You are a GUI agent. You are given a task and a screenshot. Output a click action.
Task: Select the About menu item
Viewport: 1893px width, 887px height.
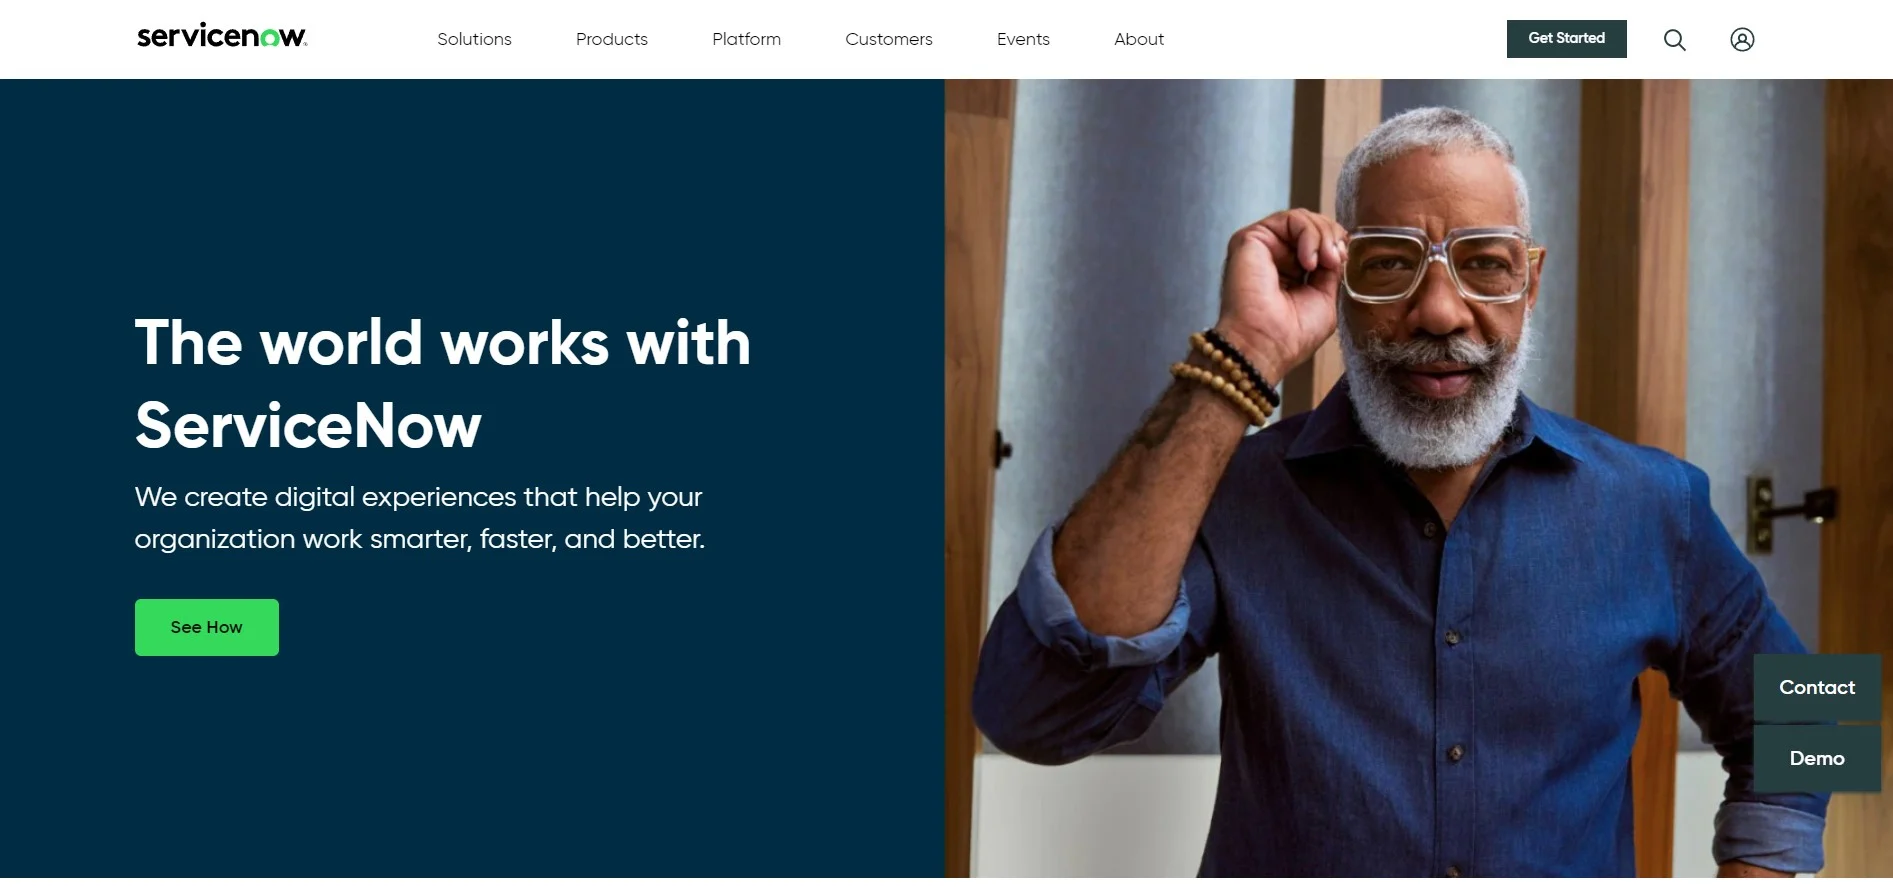(1139, 39)
